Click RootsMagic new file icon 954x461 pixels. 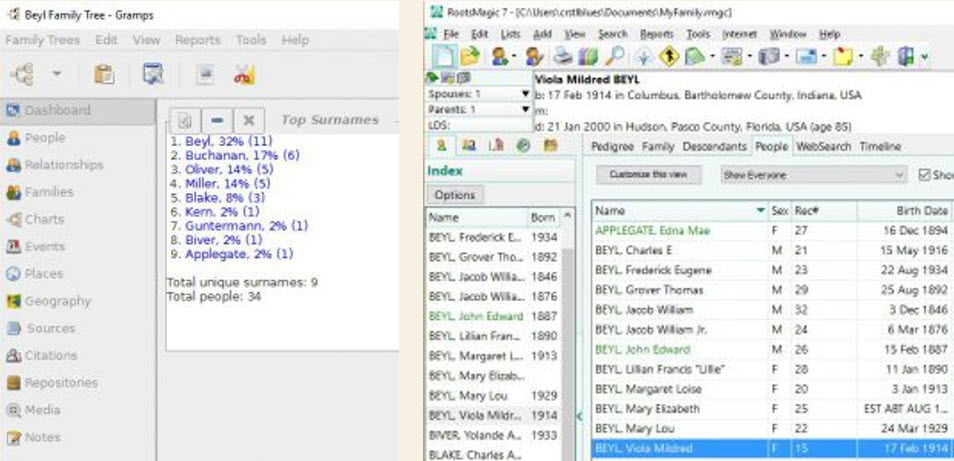444,57
